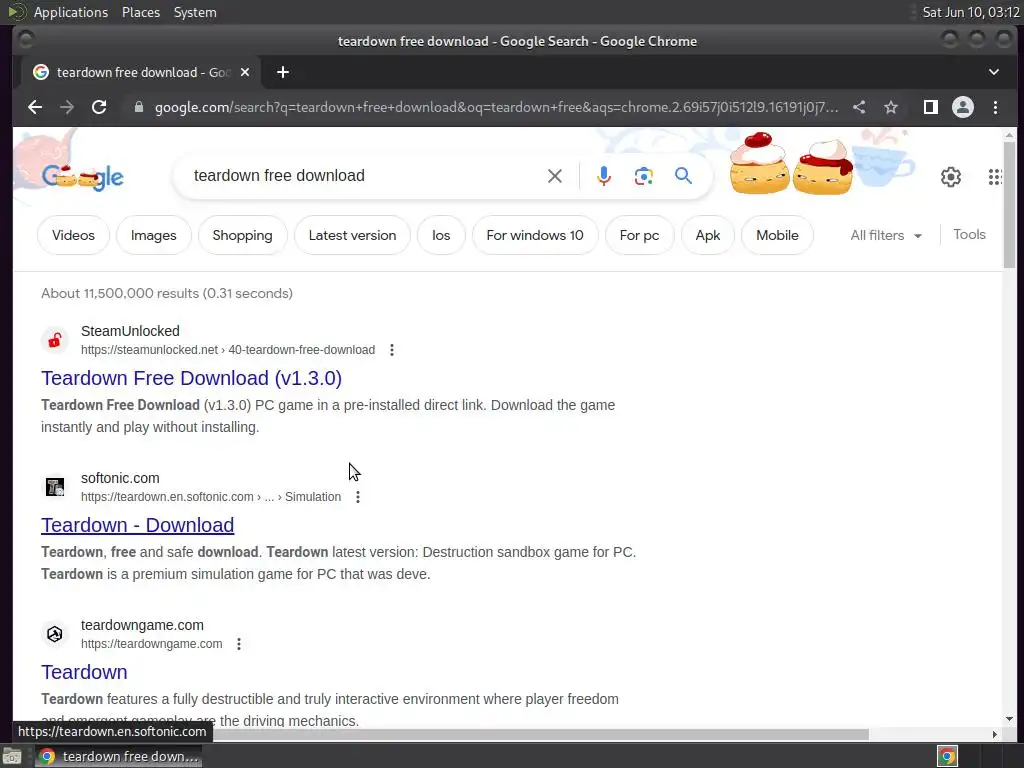The image size is (1024, 768).
Task: Bookmark this page with the star icon
Action: pyautogui.click(x=891, y=107)
